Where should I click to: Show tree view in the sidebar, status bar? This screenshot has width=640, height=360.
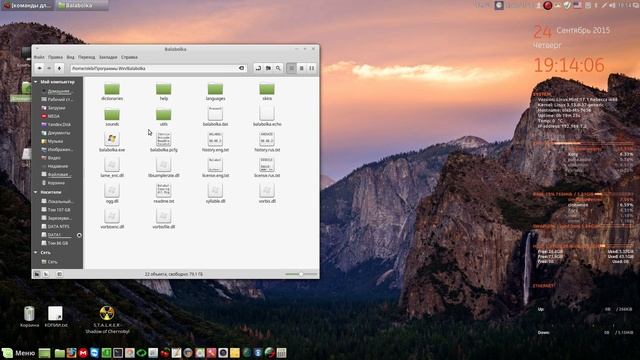[46, 274]
